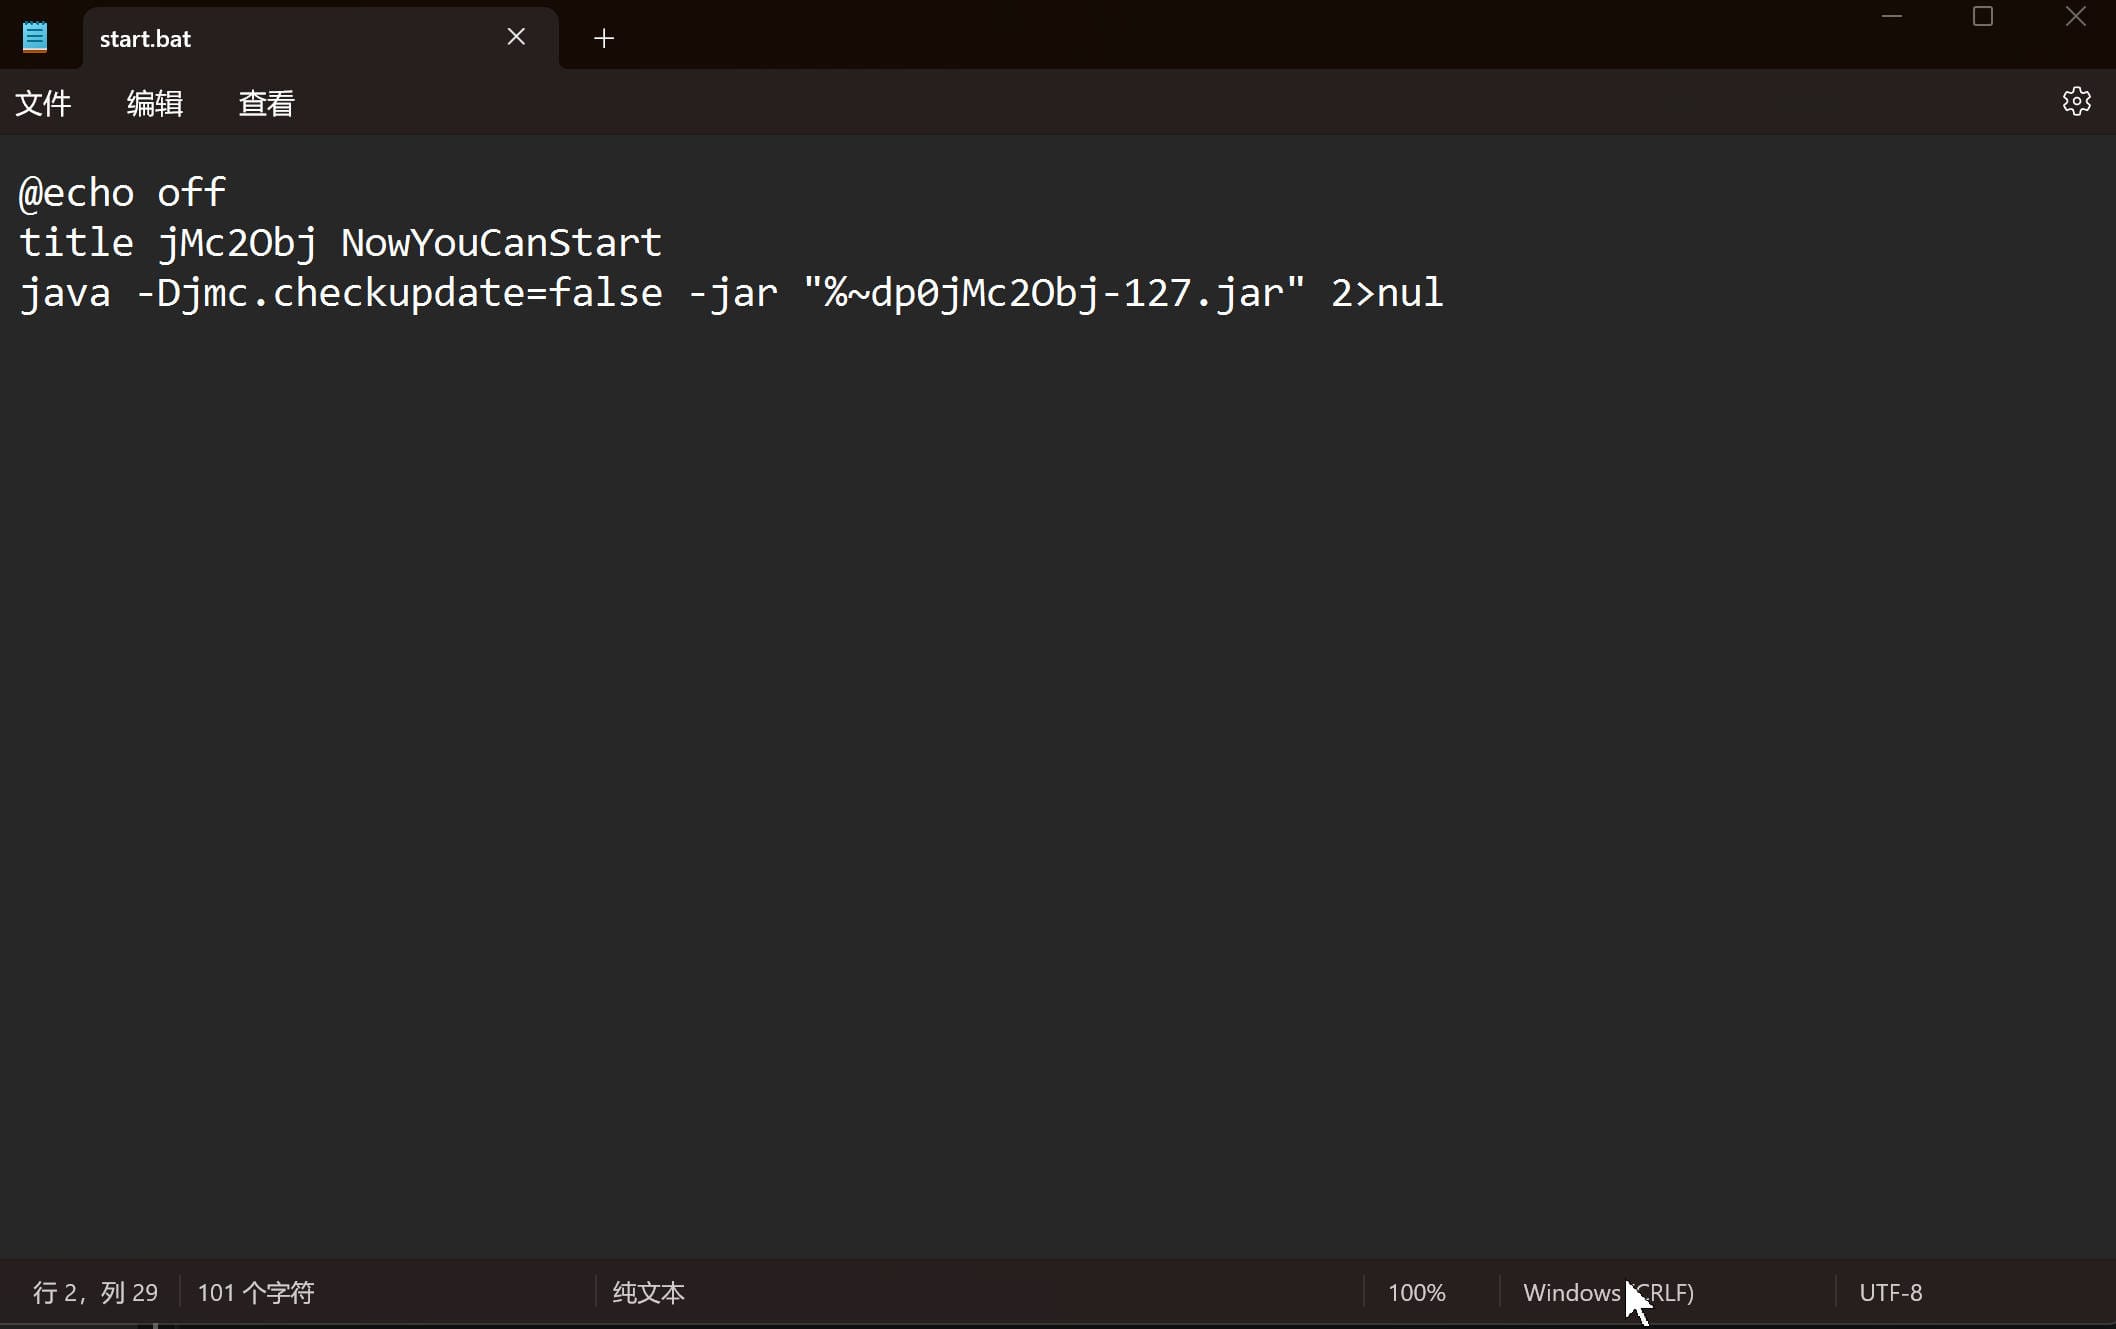Open the 编辑 menu

click(x=155, y=103)
